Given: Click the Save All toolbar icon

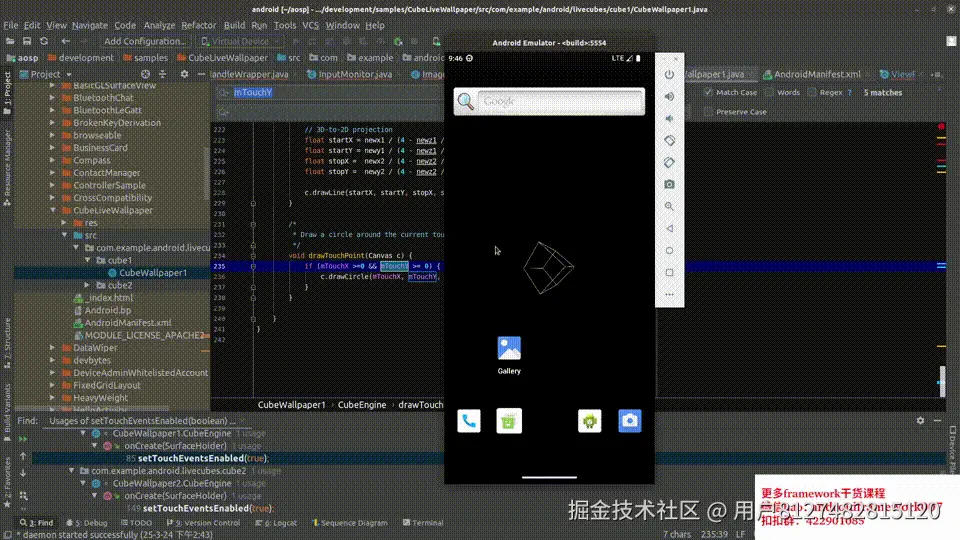Looking at the screenshot, I should coord(27,41).
